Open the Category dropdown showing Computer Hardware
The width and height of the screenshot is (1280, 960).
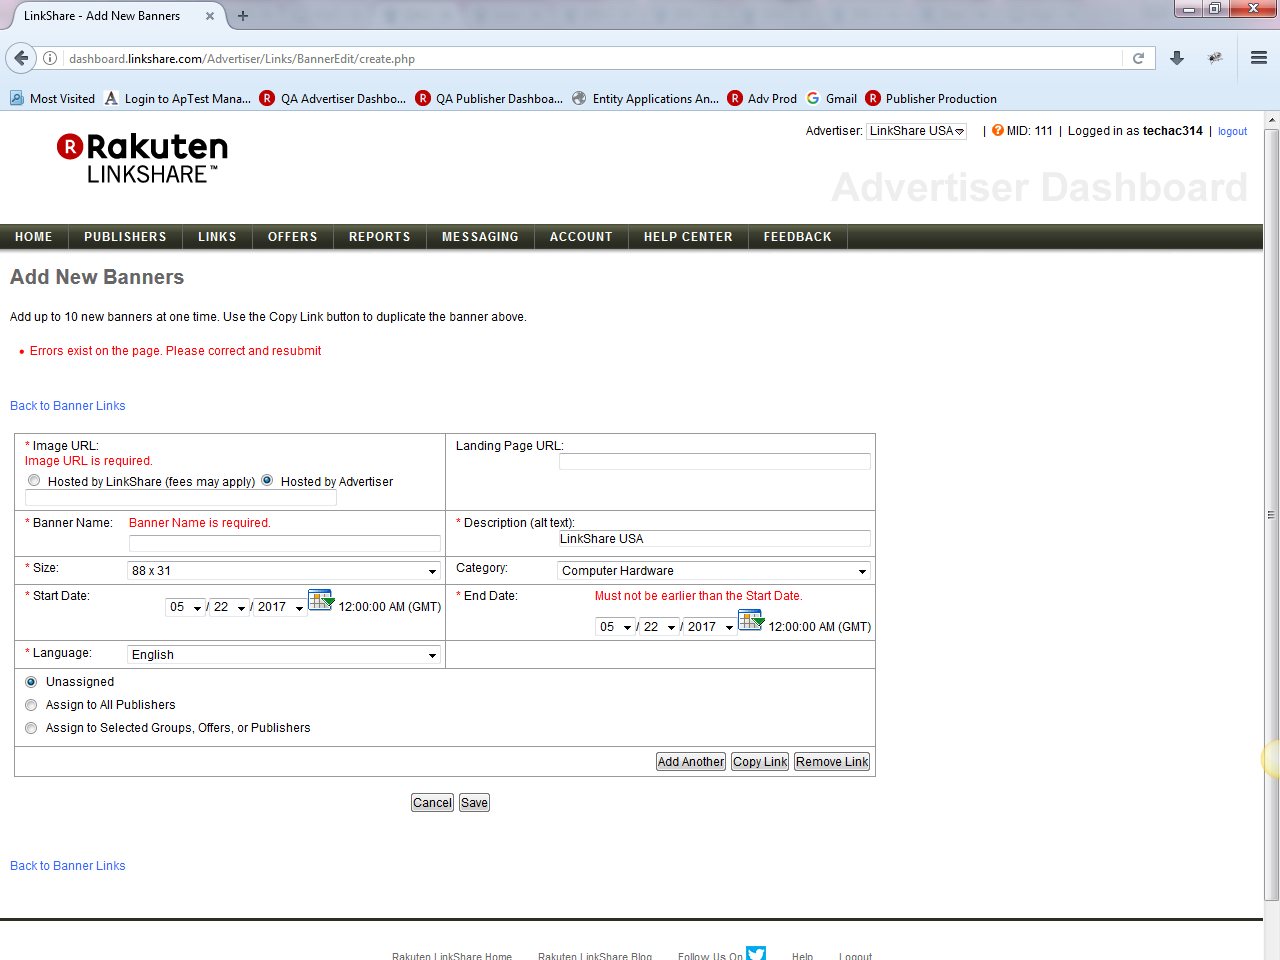pos(713,571)
